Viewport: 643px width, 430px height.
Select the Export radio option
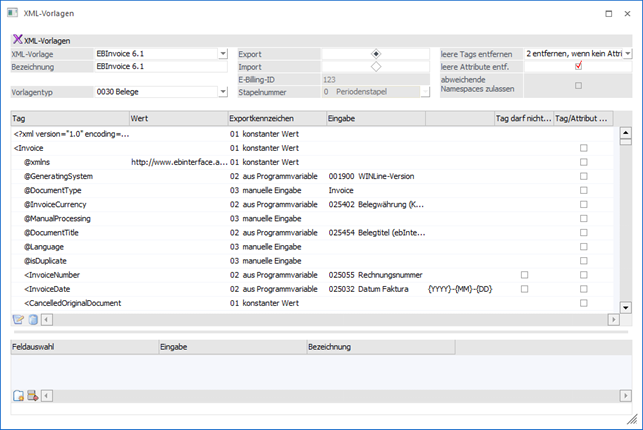pyautogui.click(x=376, y=53)
